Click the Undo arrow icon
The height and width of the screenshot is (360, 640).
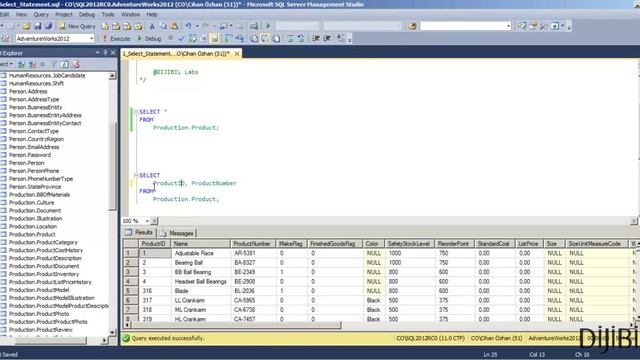pyautogui.click(x=188, y=26)
